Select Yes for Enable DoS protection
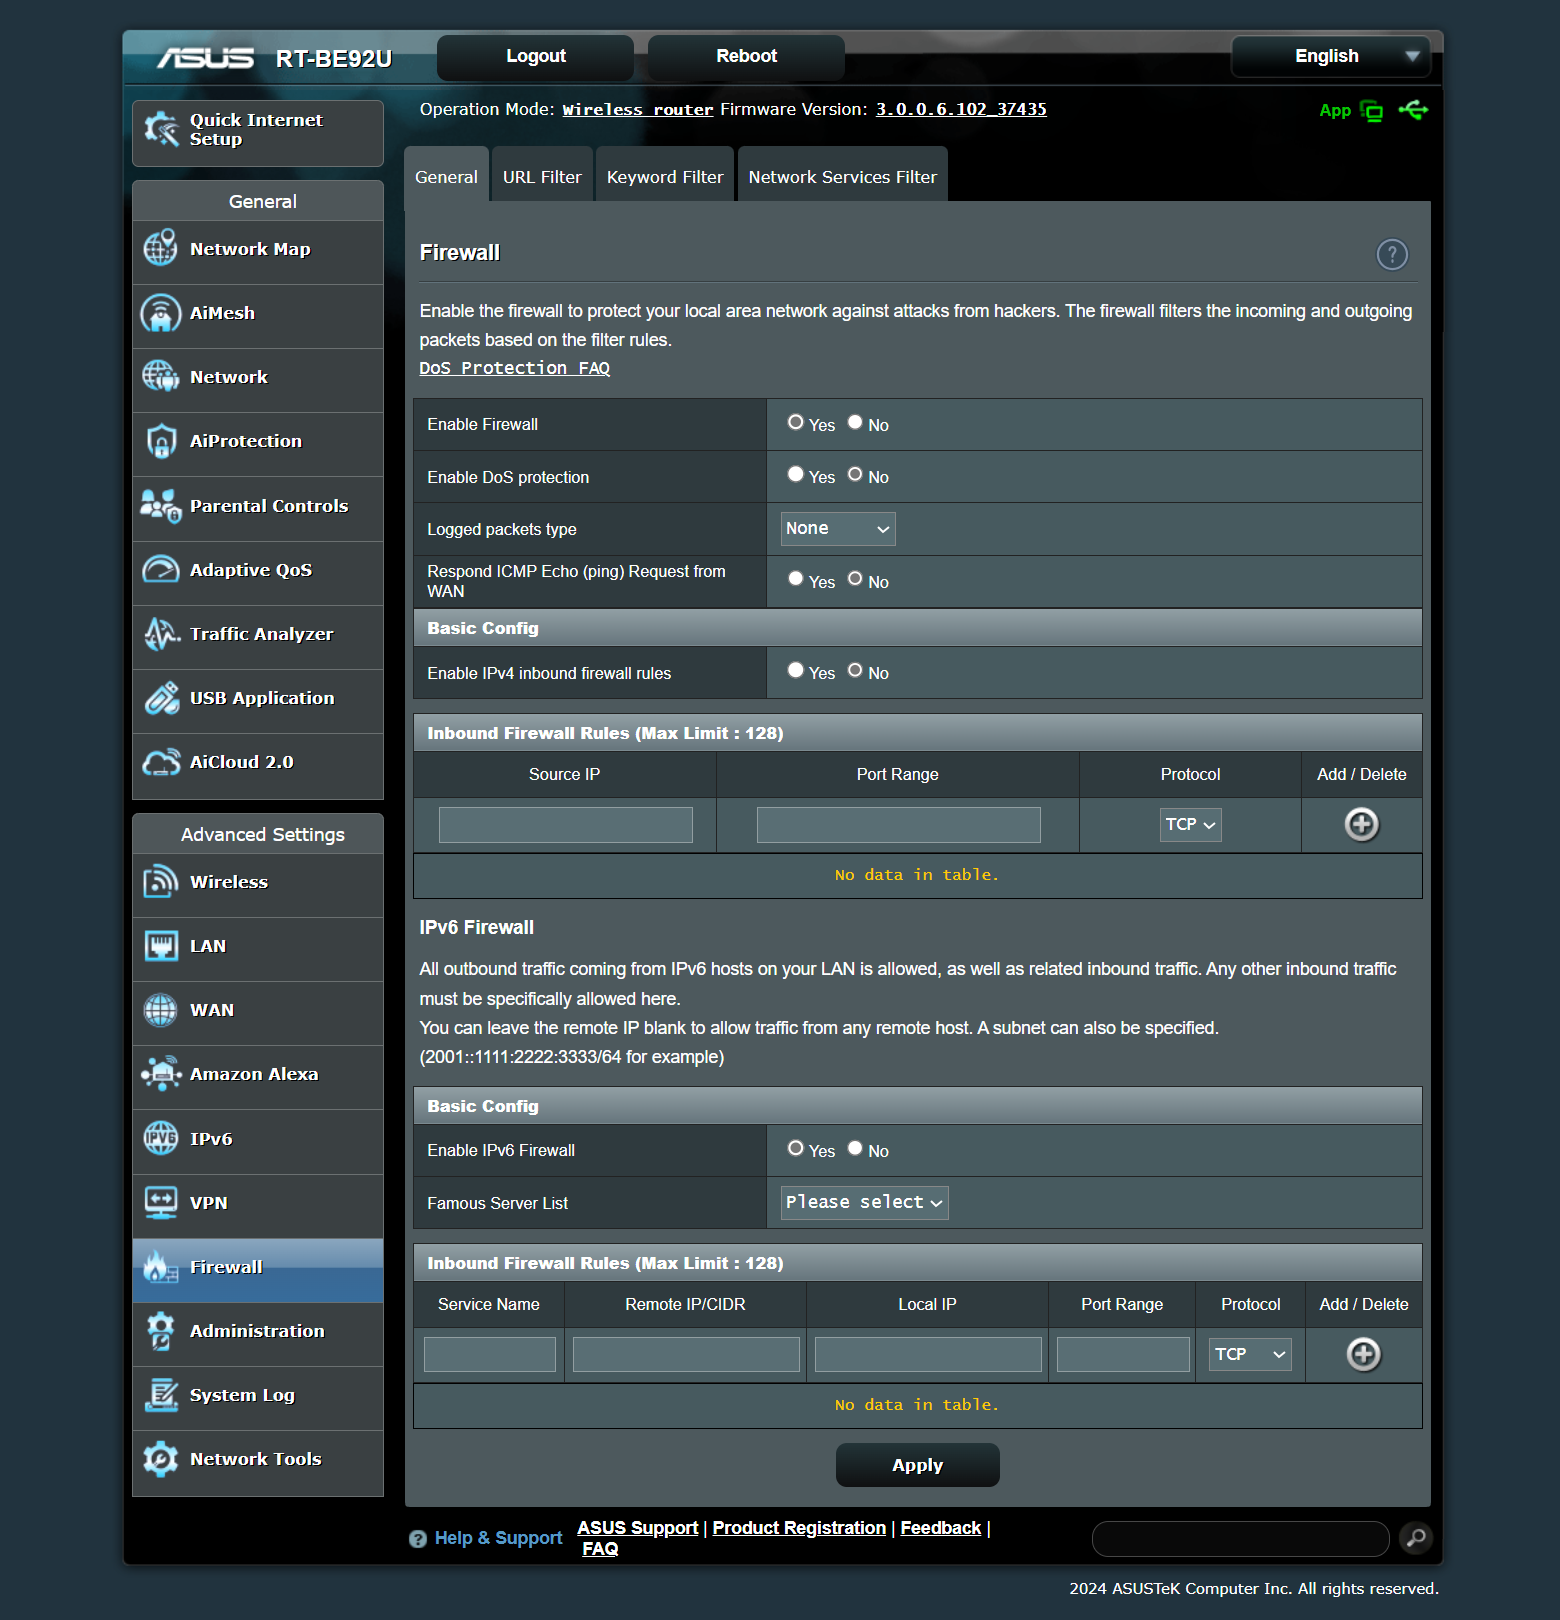 pos(796,474)
